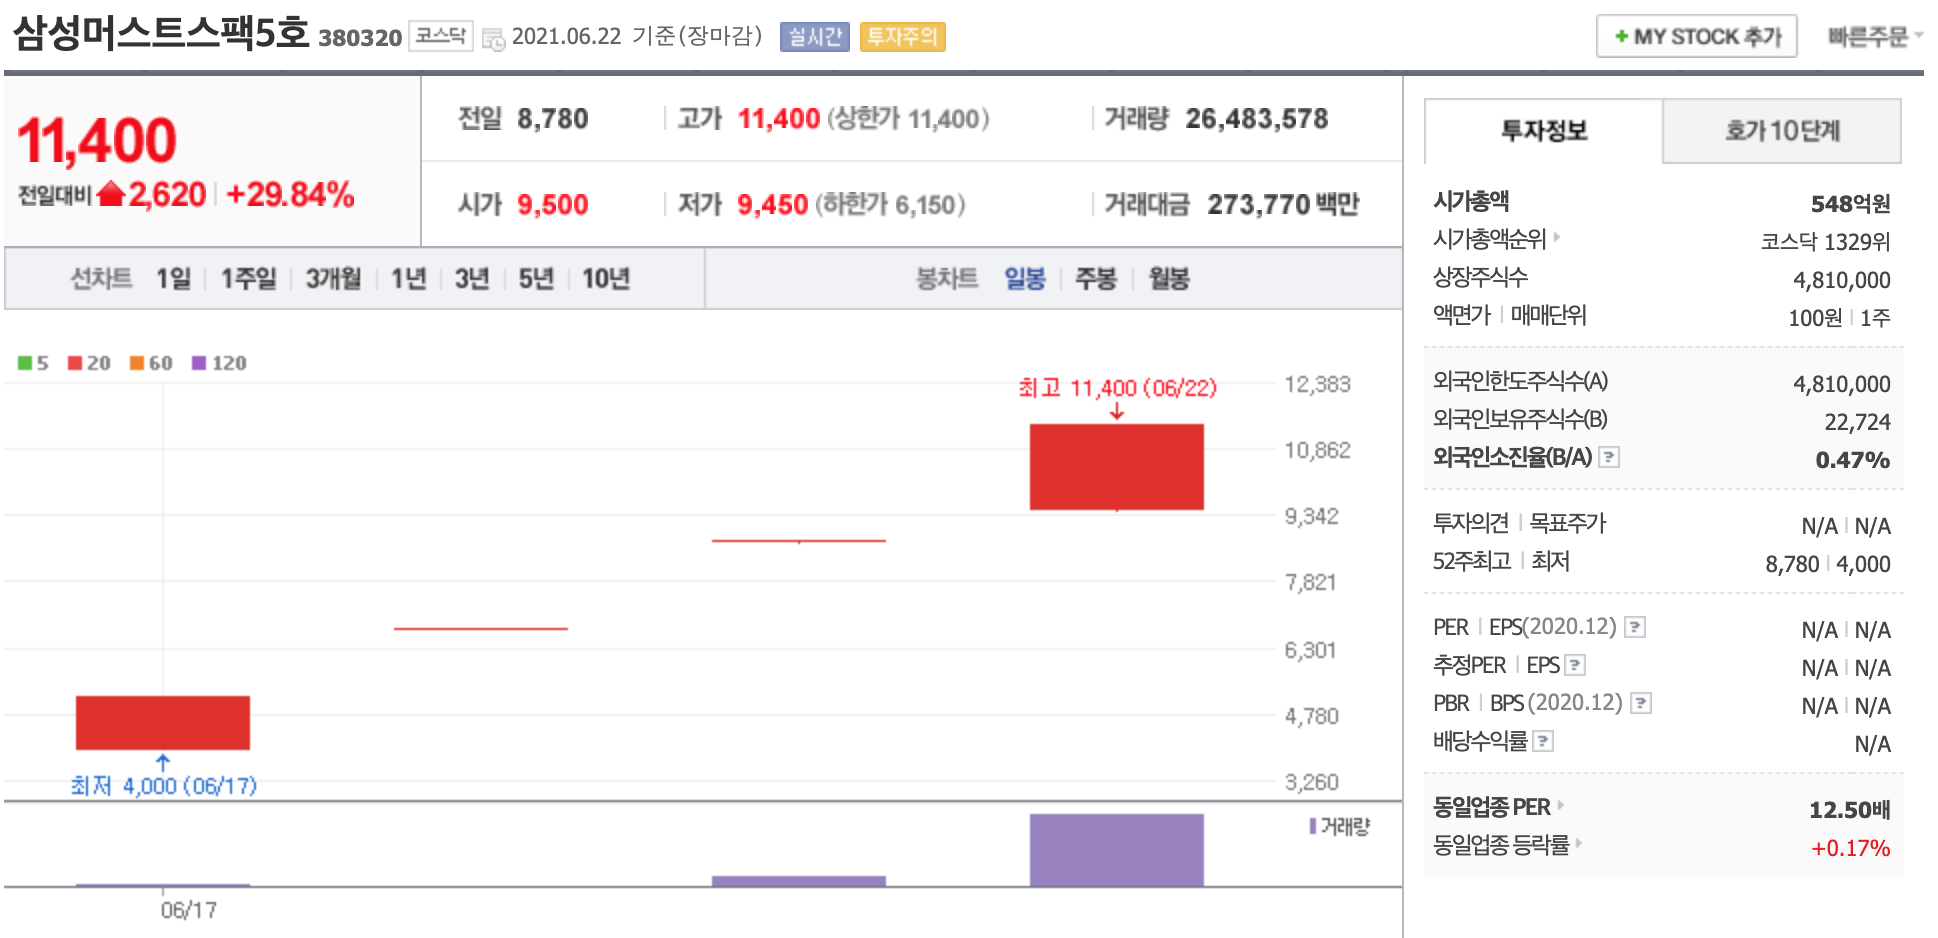
Task: Click the 거래대금 value 273,770 백만
Action: (1283, 204)
